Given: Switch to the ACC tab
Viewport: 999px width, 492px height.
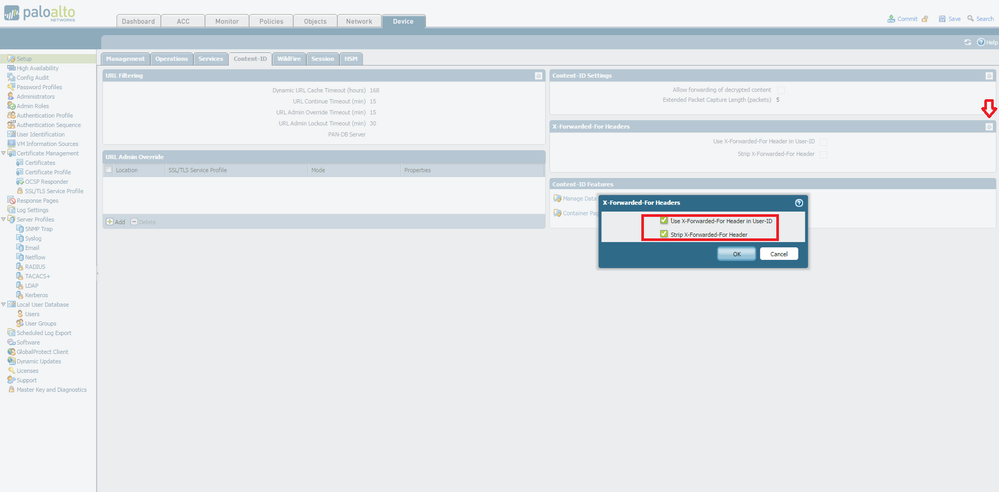Looking at the screenshot, I should tap(183, 21).
